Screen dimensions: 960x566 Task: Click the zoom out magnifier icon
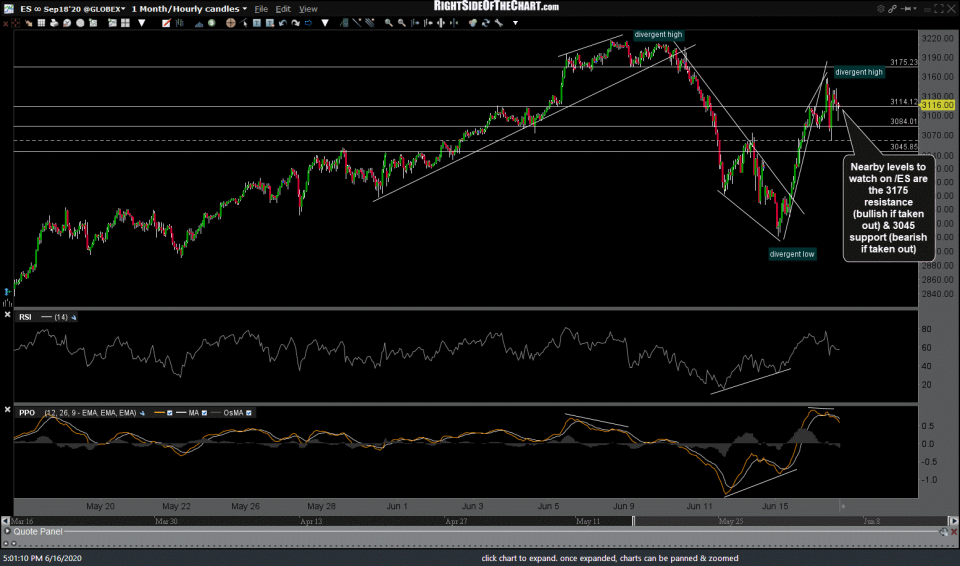pos(402,23)
